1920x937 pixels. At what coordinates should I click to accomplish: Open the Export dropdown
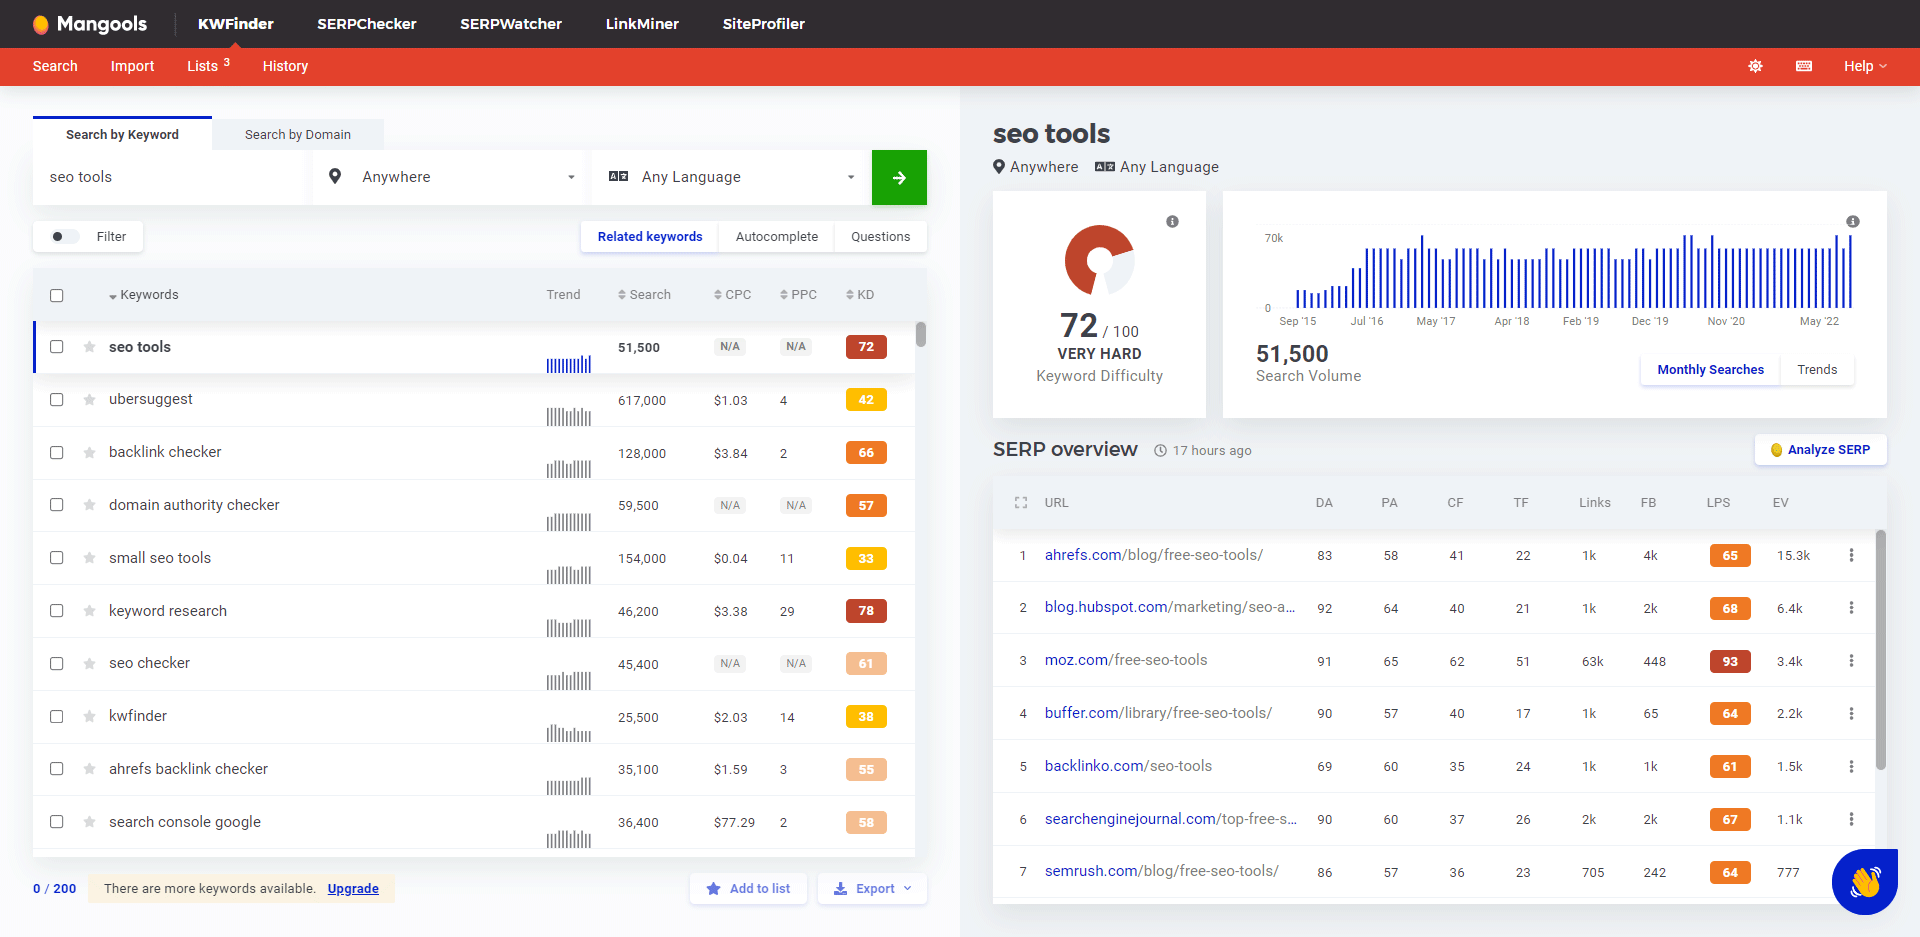873,888
